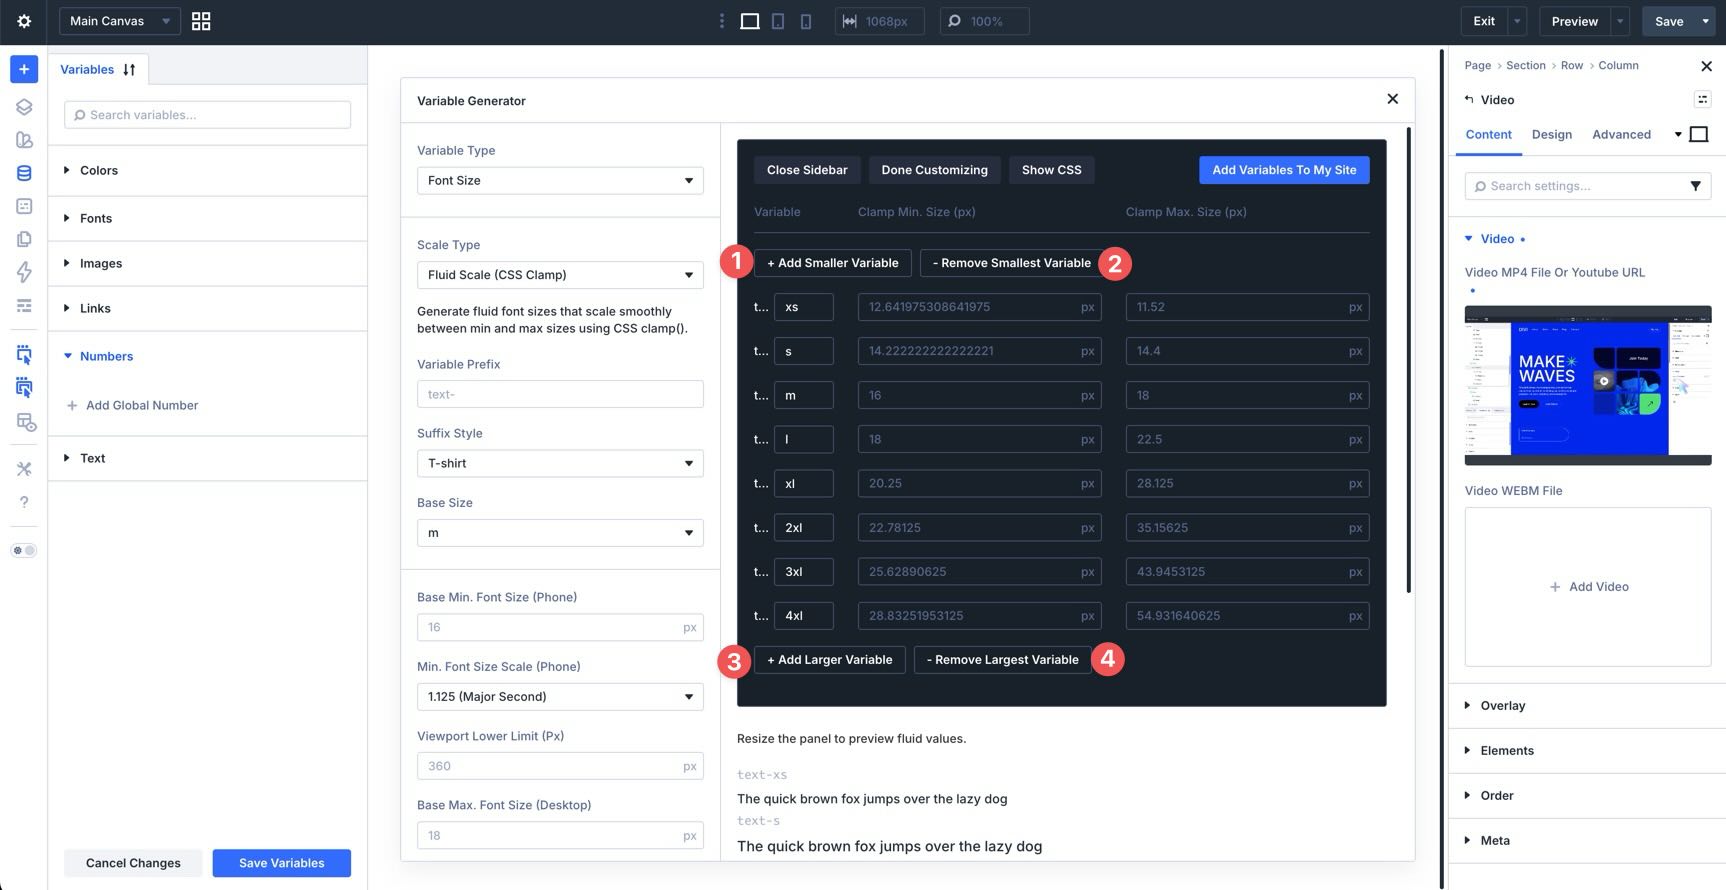The width and height of the screenshot is (1726, 890).
Task: Close the Variable Generator panel
Action: tap(1392, 99)
